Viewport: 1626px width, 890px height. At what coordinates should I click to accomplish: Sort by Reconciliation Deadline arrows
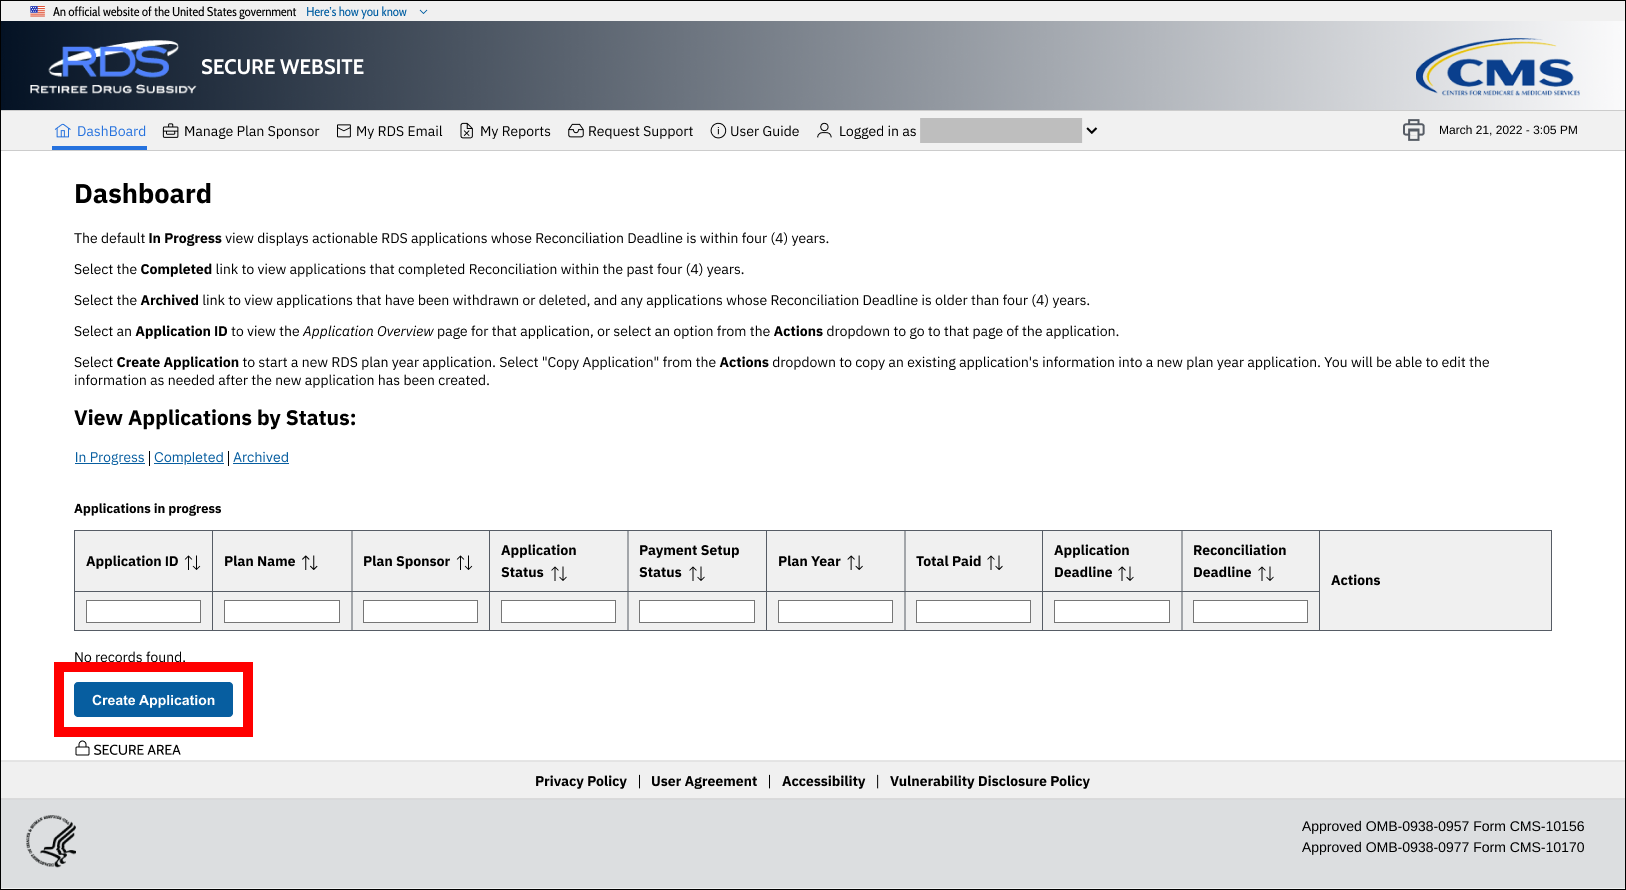click(1266, 573)
